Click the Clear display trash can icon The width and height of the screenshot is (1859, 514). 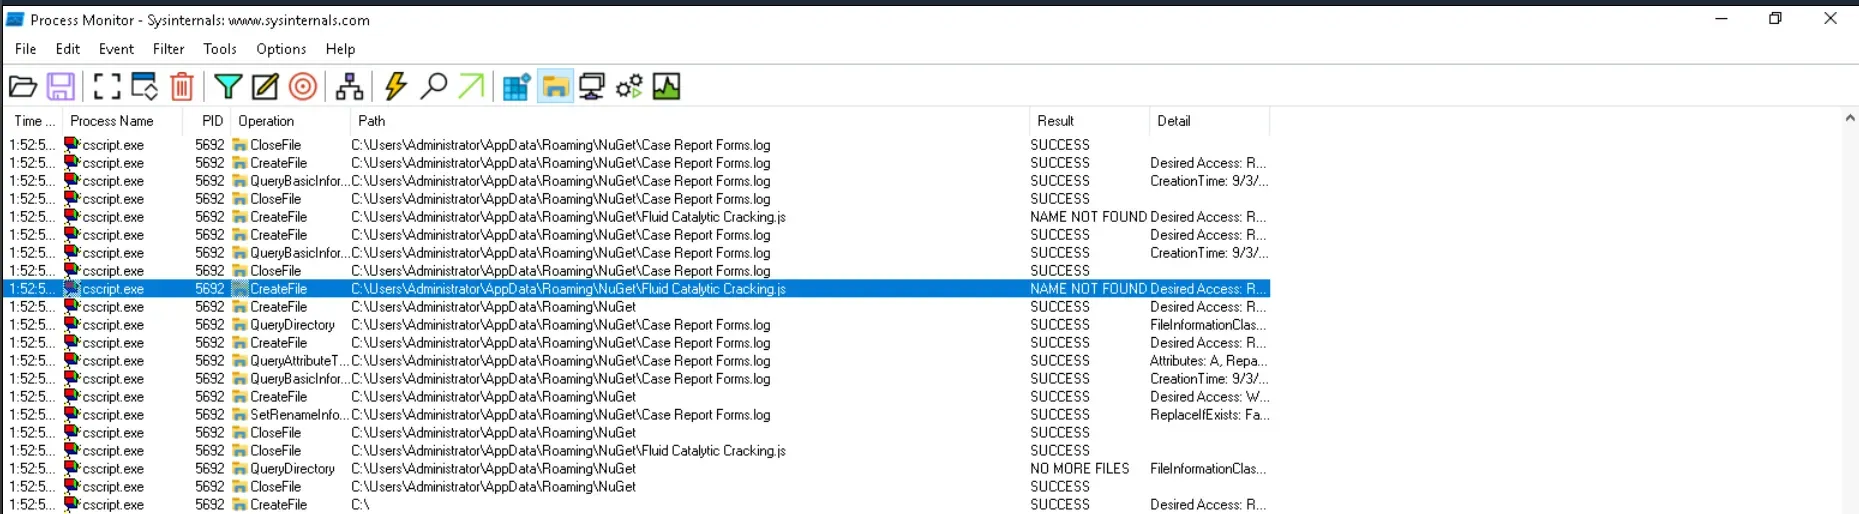pos(182,87)
